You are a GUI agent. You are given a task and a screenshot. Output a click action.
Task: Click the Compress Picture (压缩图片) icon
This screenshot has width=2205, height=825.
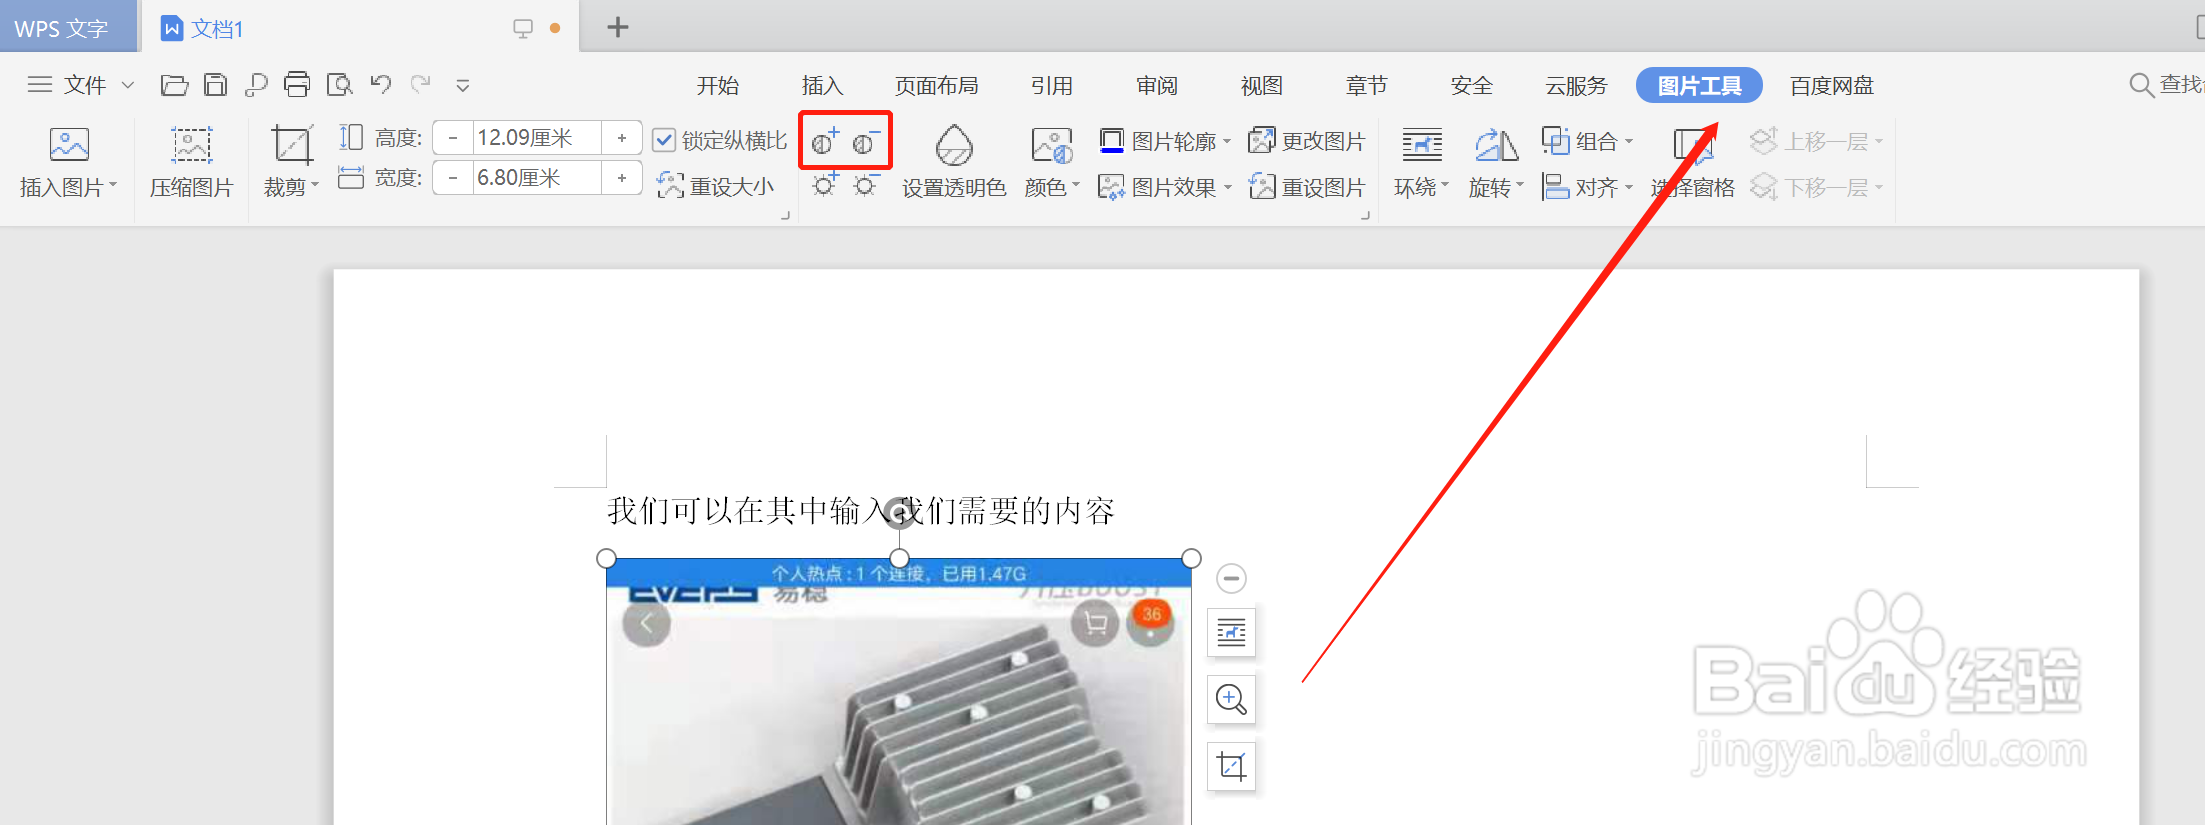(x=191, y=145)
